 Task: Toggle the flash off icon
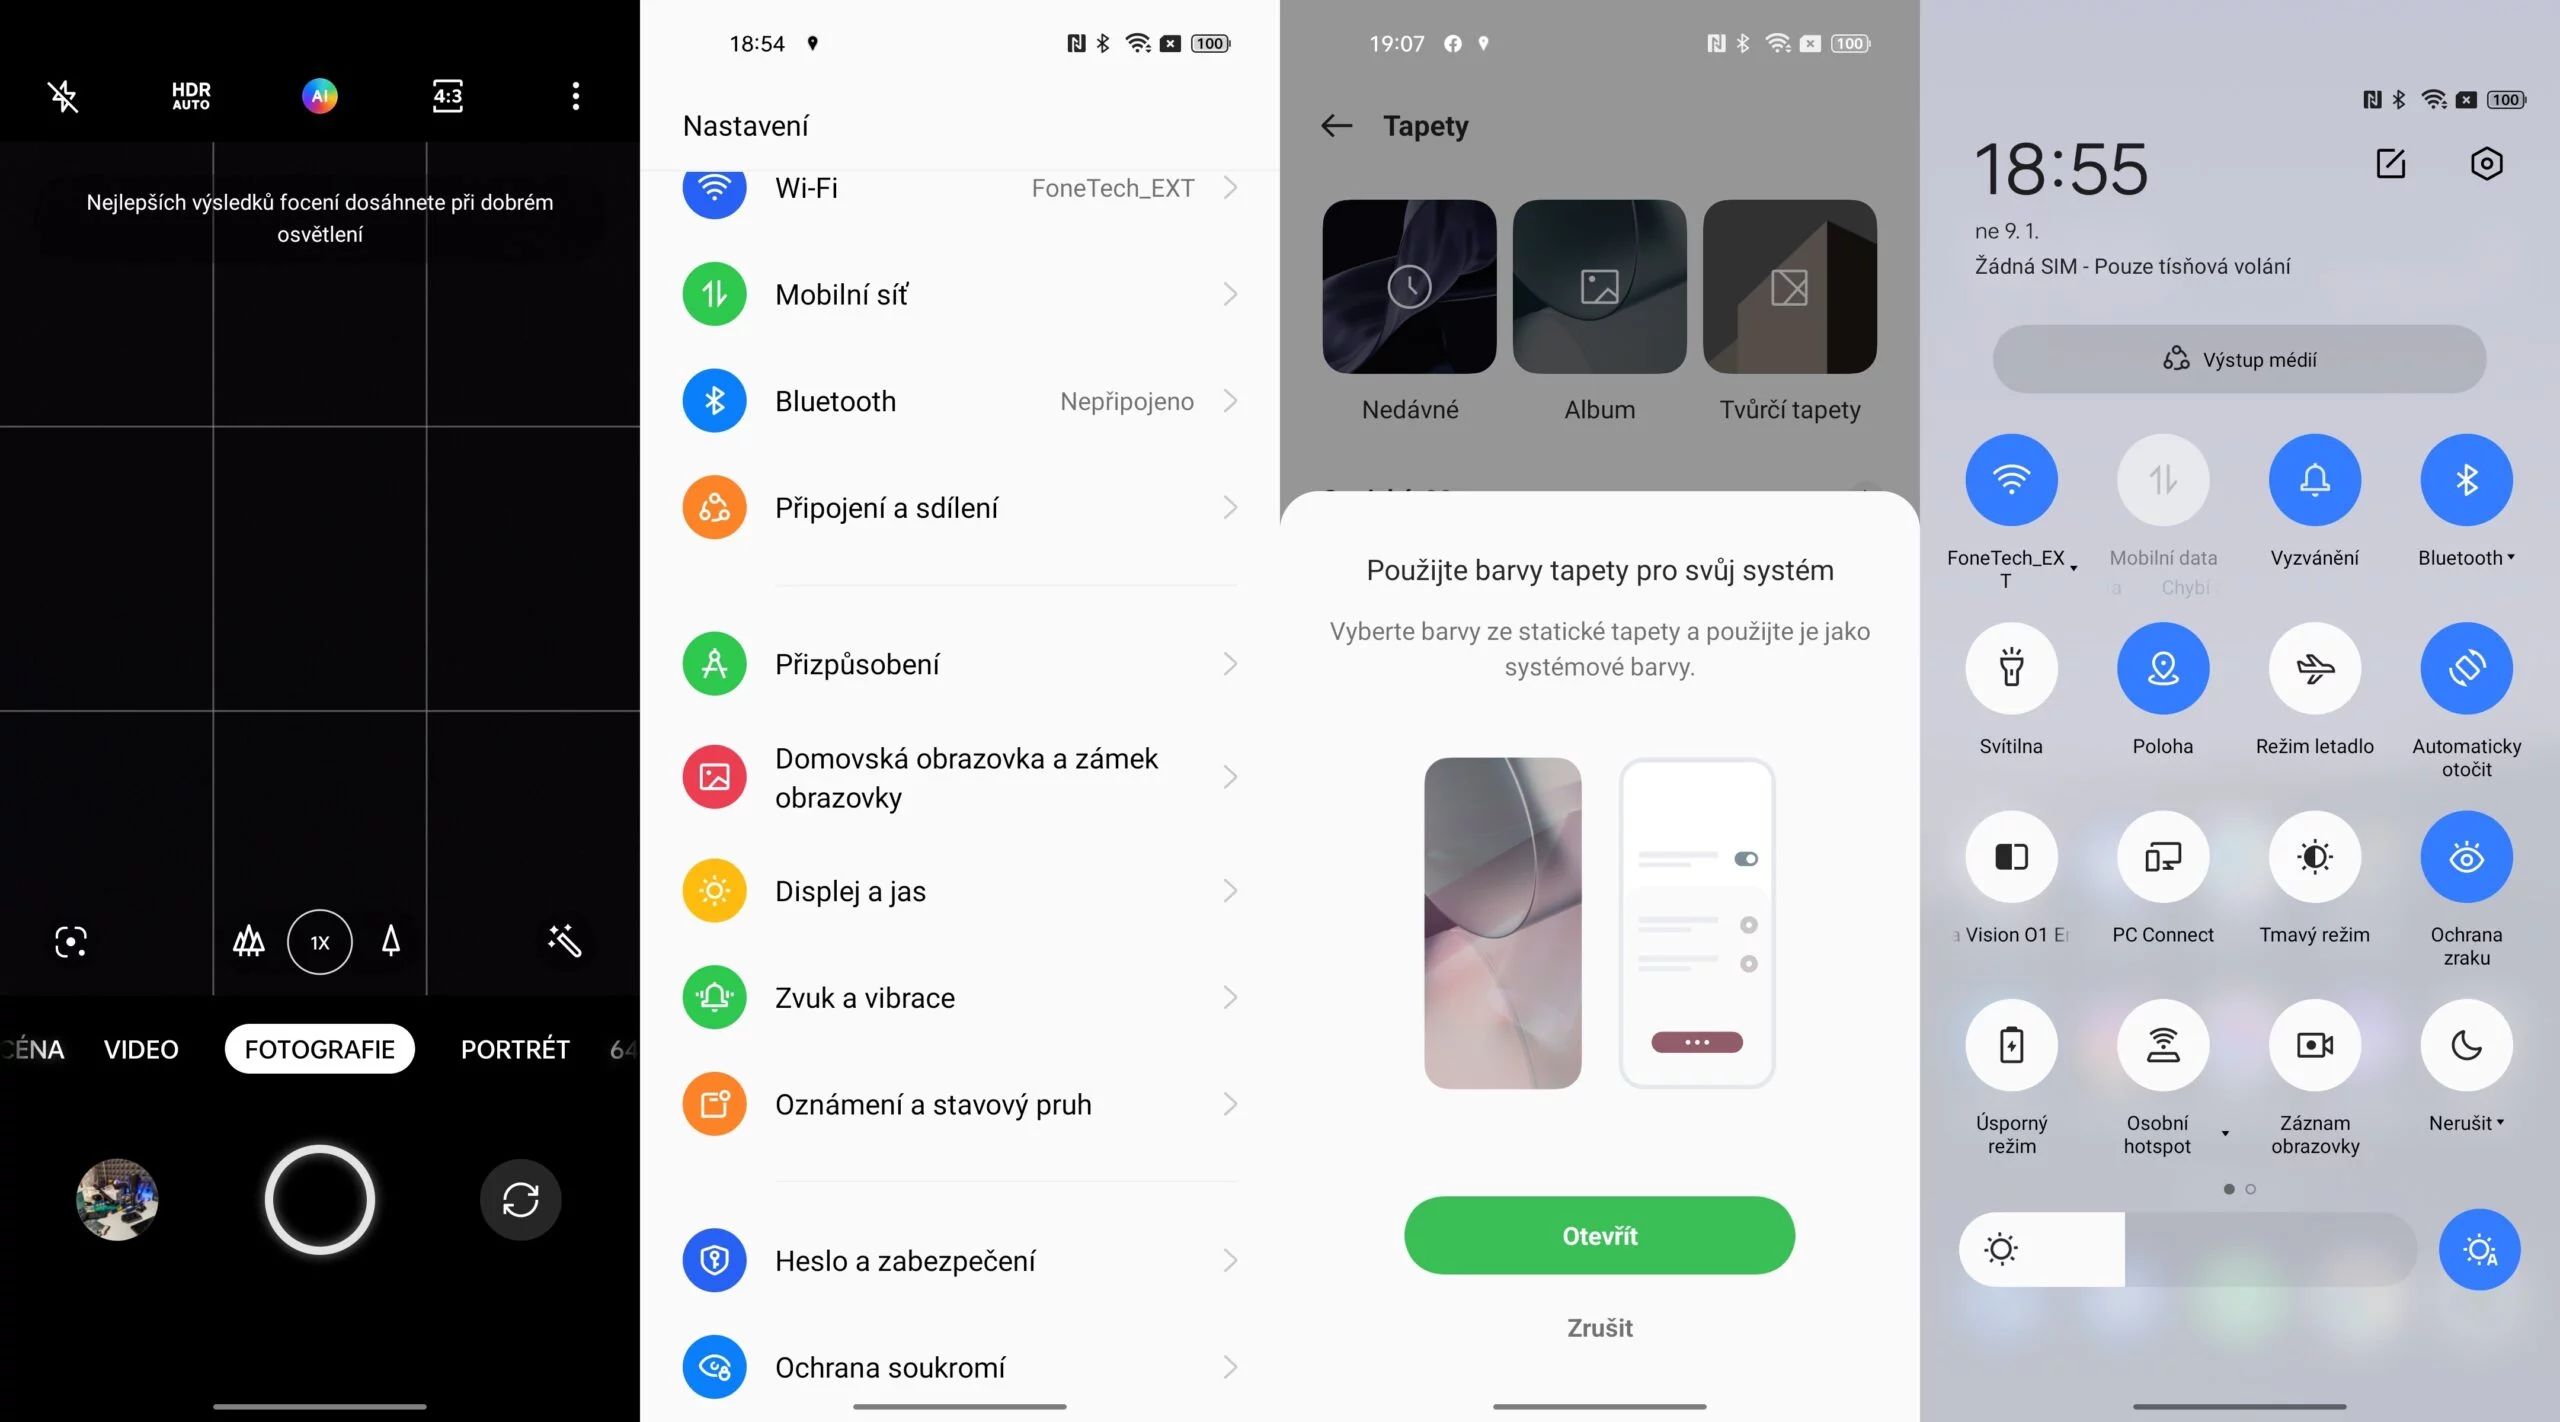pos(65,96)
